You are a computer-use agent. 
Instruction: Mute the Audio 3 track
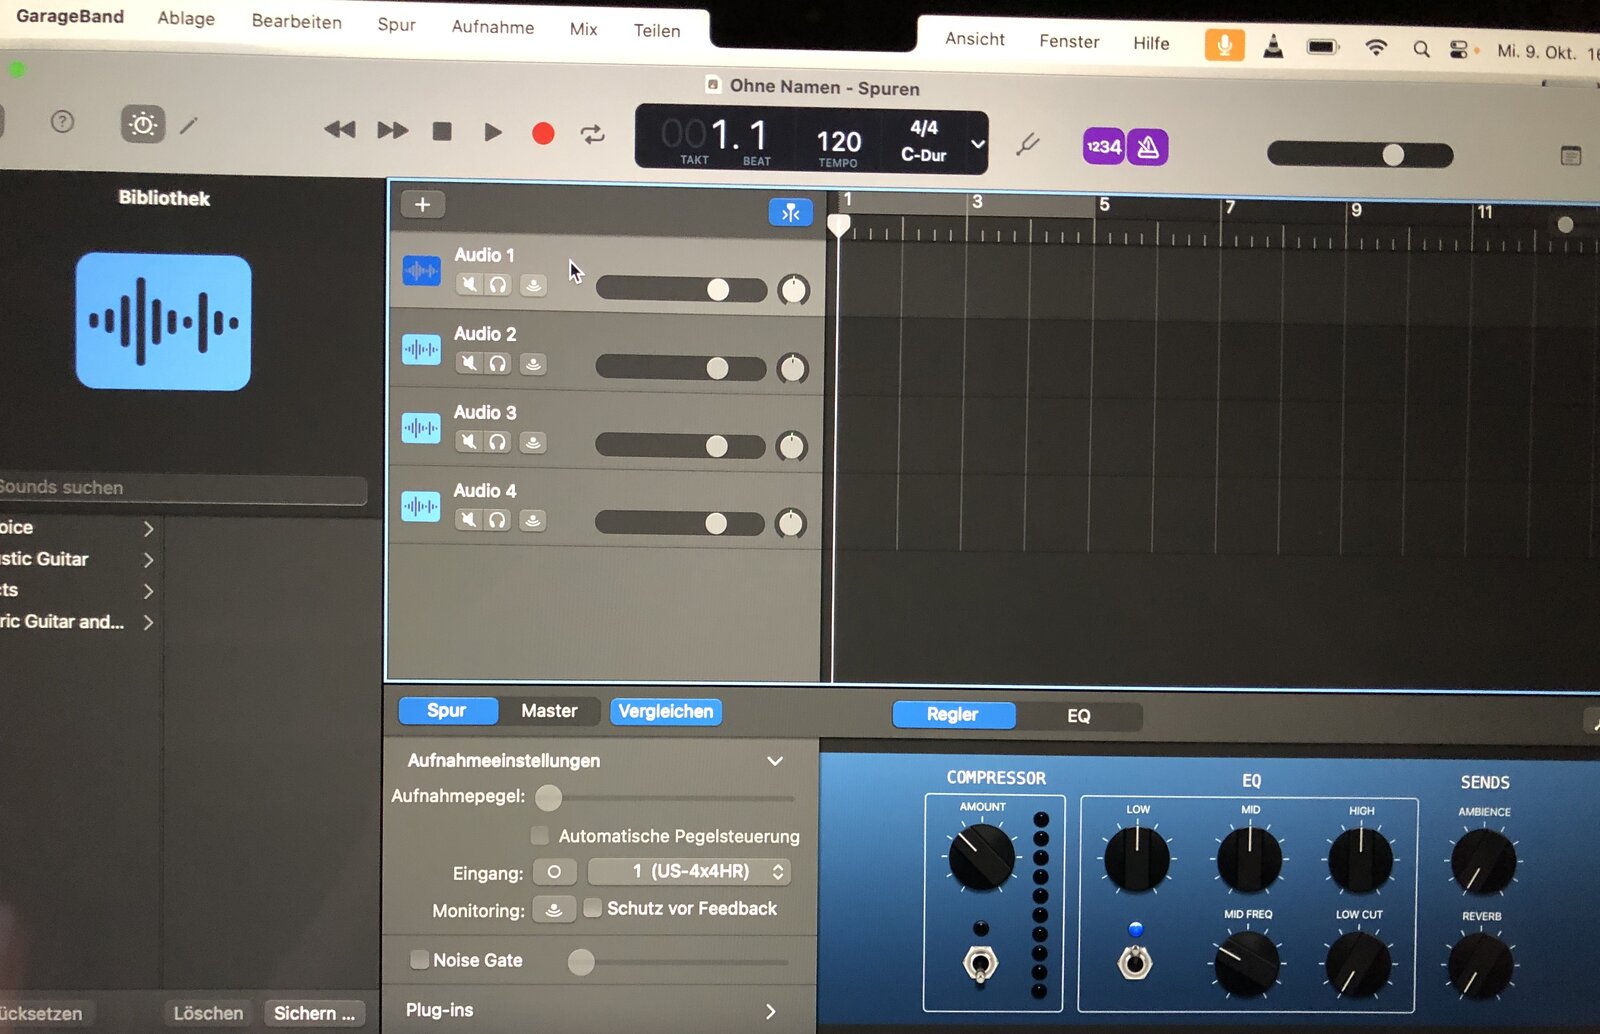point(469,441)
